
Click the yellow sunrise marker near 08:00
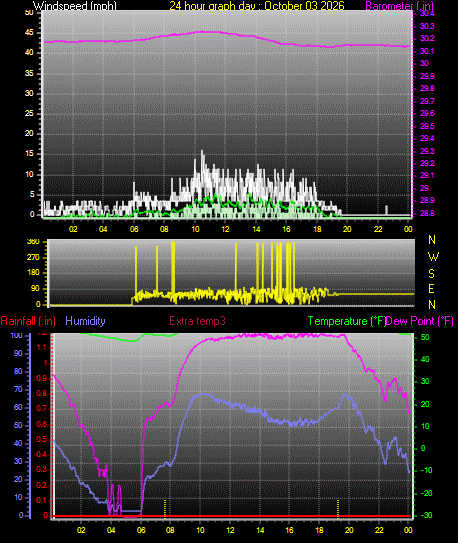(x=165, y=509)
